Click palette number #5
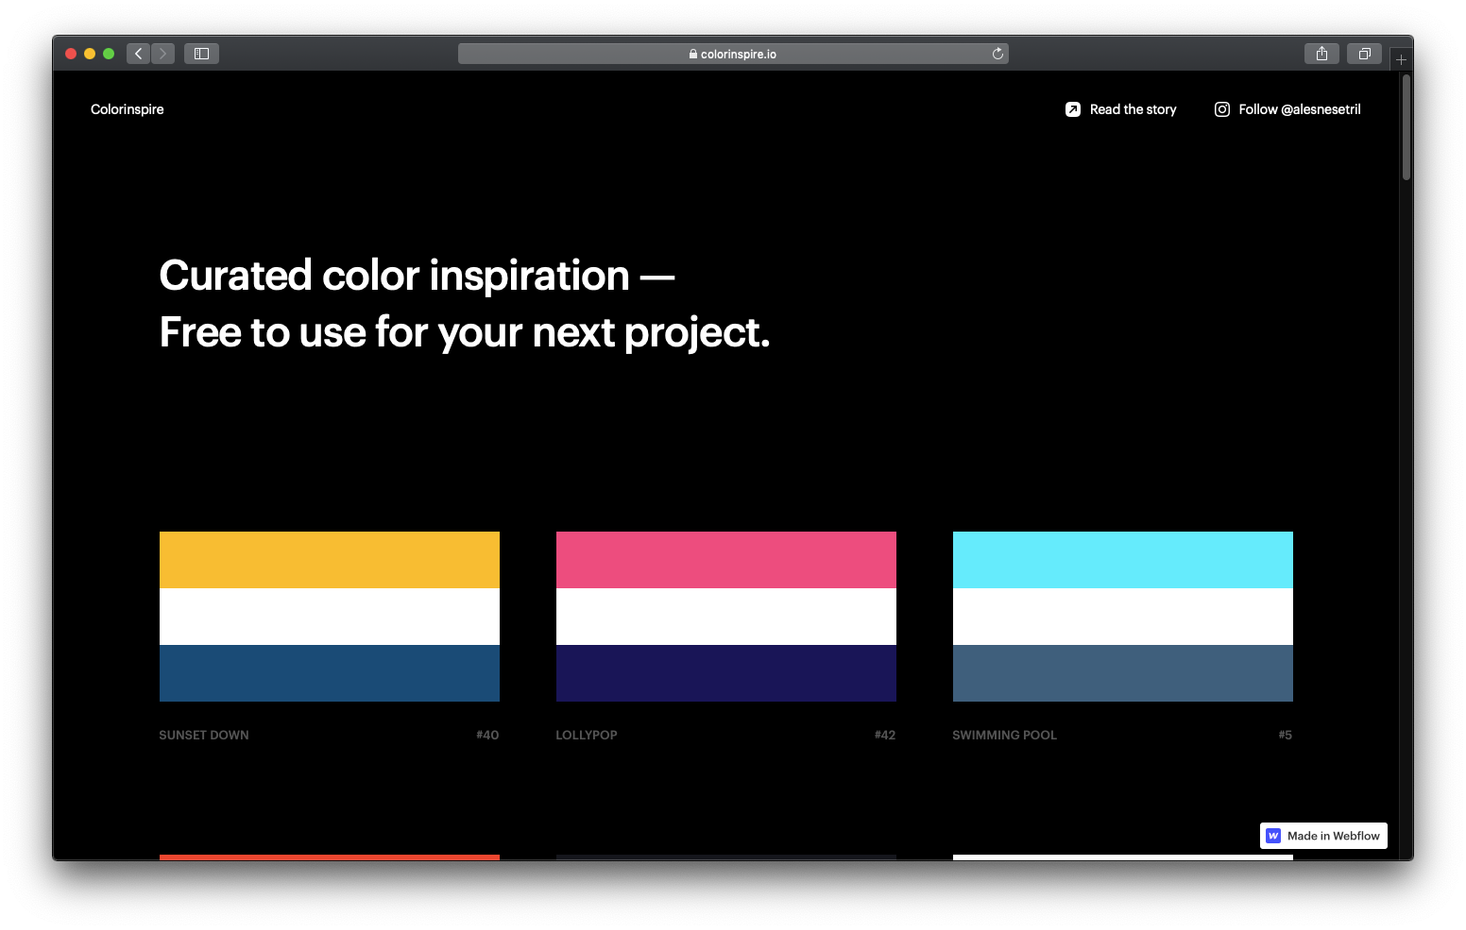This screenshot has width=1466, height=930. (1285, 735)
